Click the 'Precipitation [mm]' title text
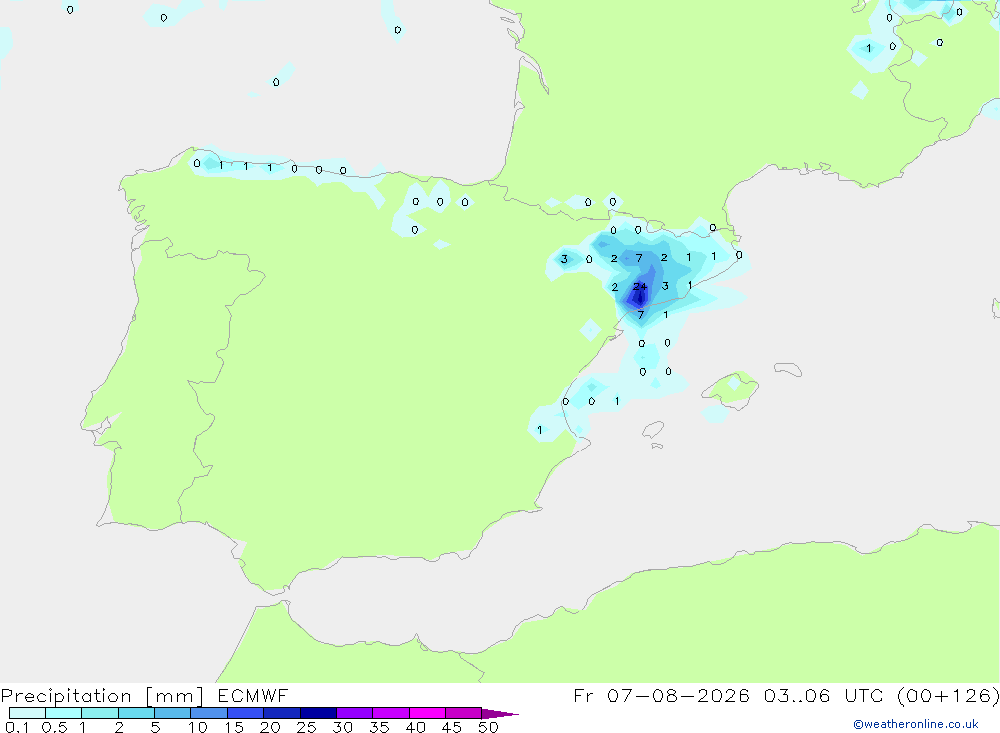This screenshot has width=1000, height=733. (x=102, y=696)
